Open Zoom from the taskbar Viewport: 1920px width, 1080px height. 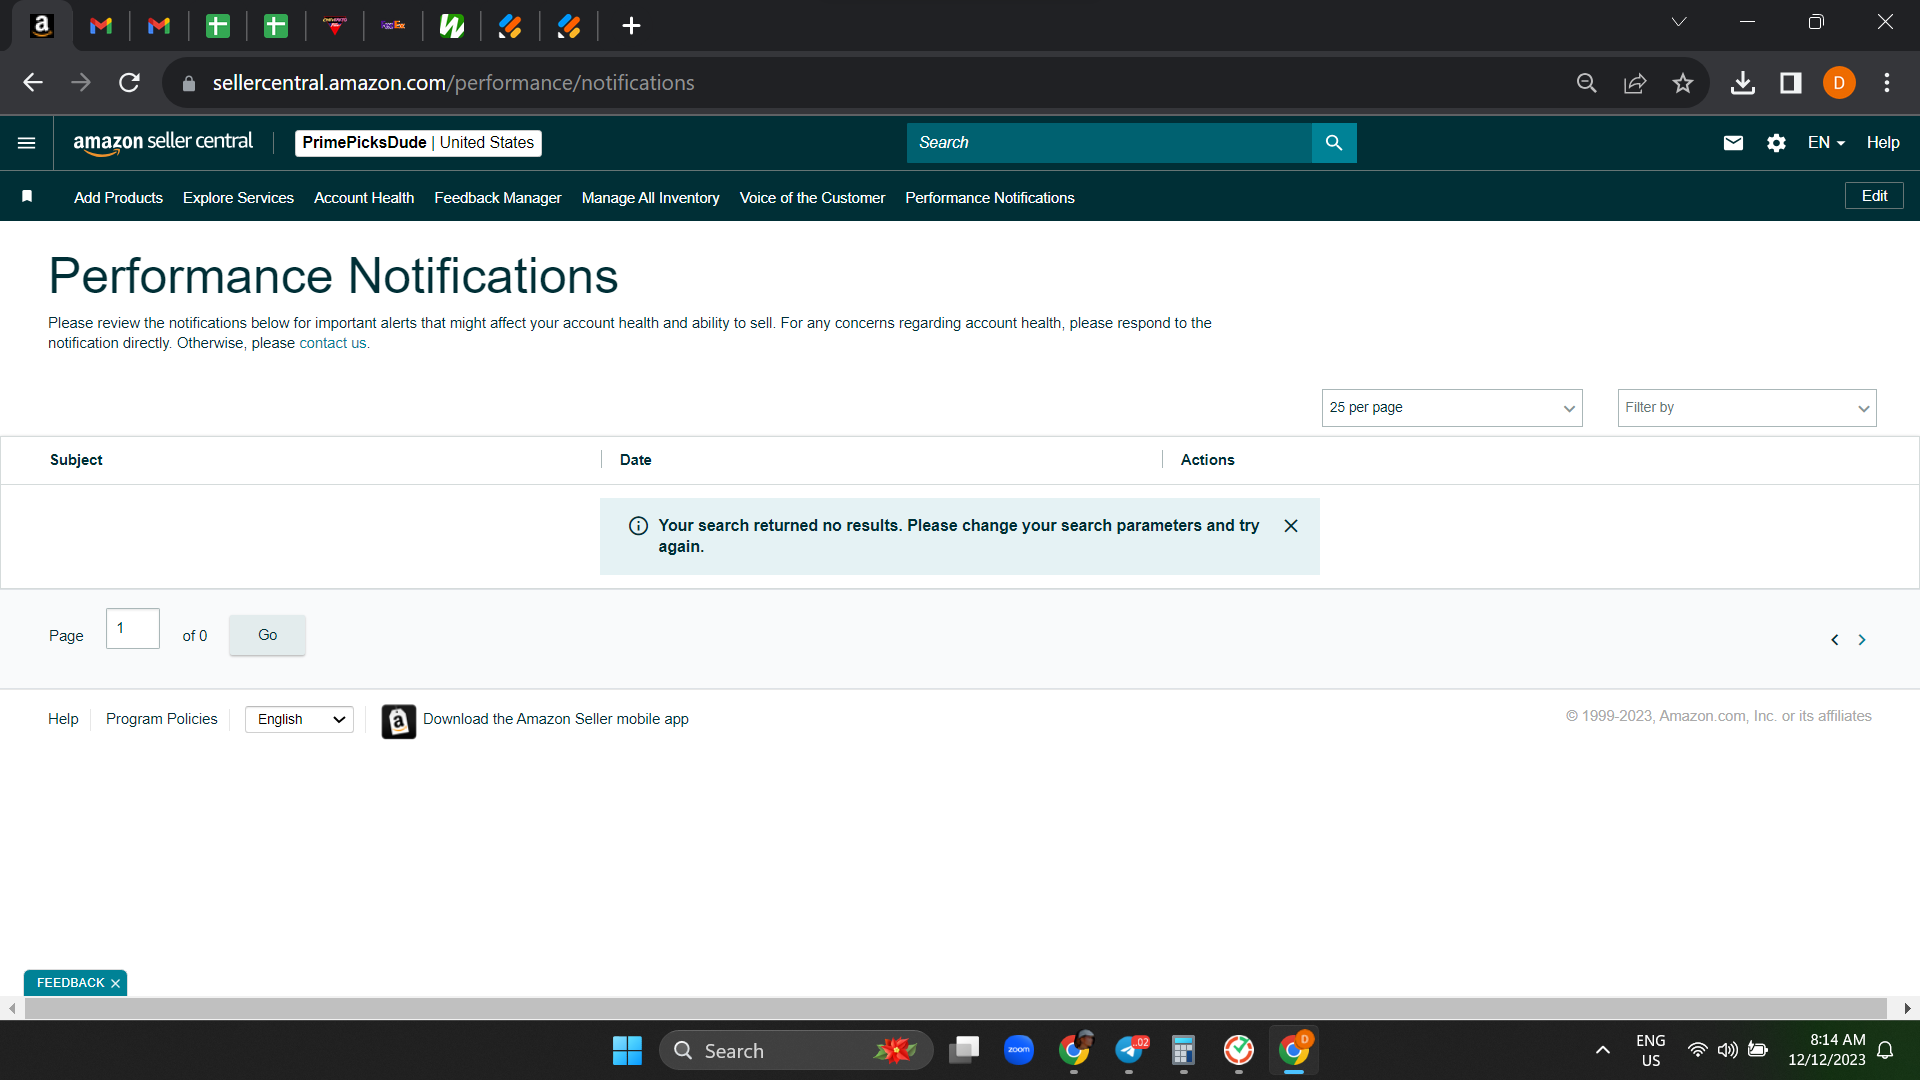1019,1050
